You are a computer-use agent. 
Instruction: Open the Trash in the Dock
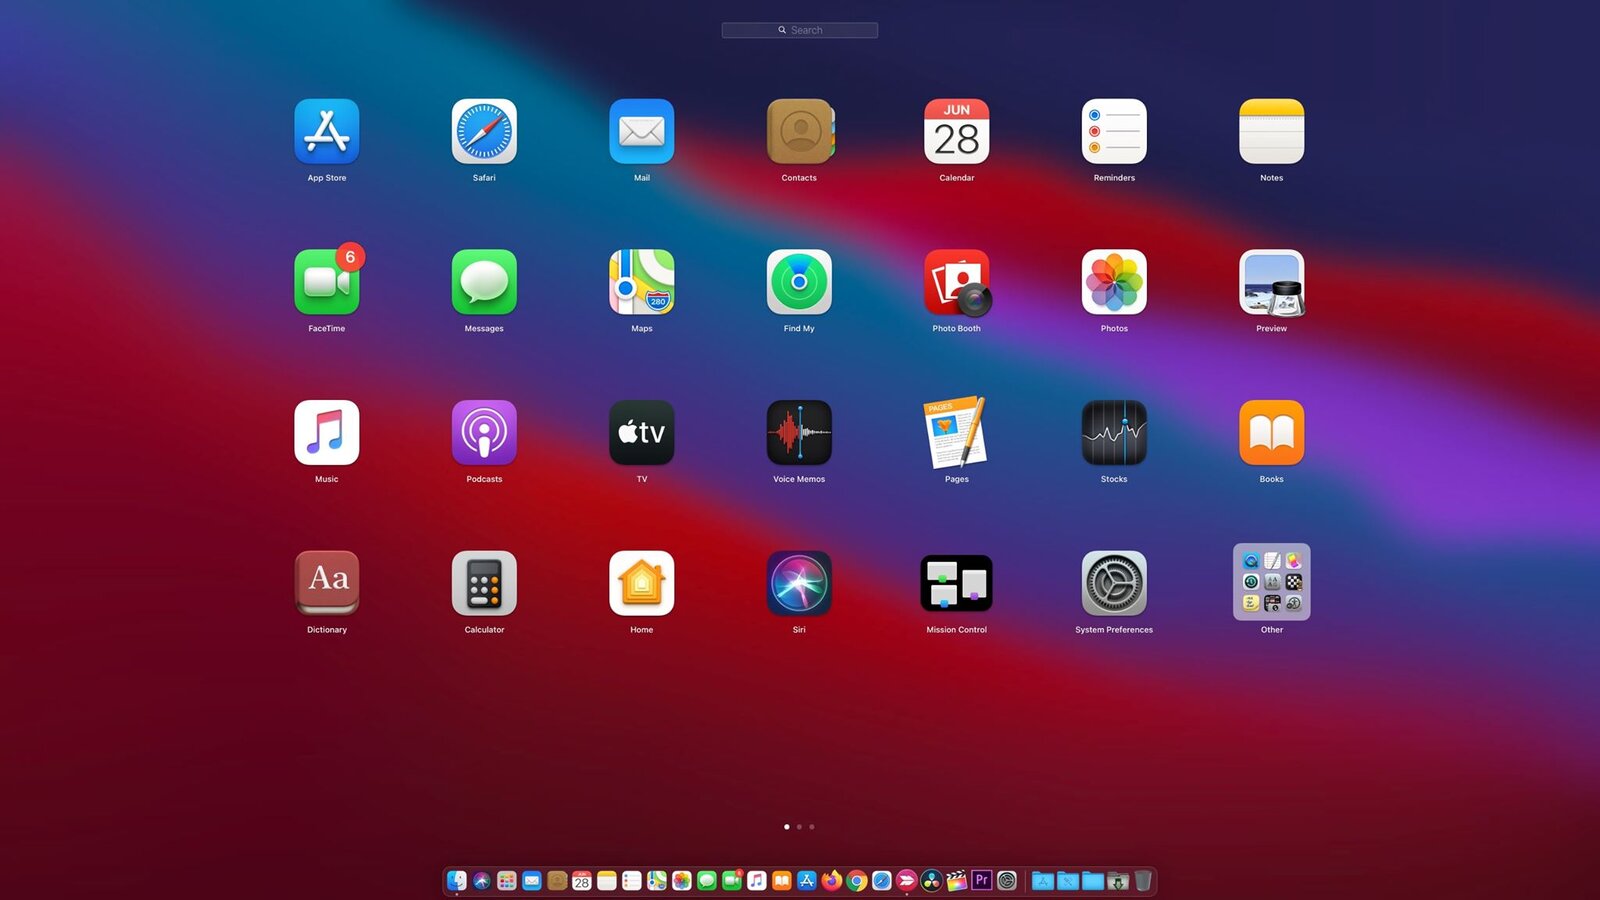click(x=1143, y=880)
